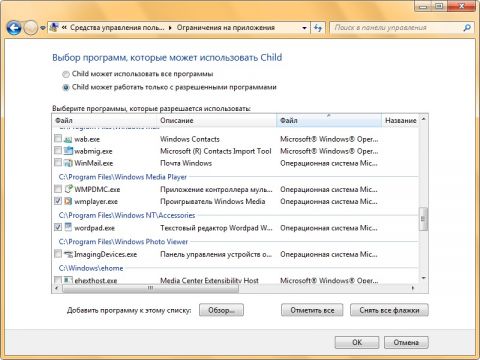Select the 'Почта Windows' description

186,163
